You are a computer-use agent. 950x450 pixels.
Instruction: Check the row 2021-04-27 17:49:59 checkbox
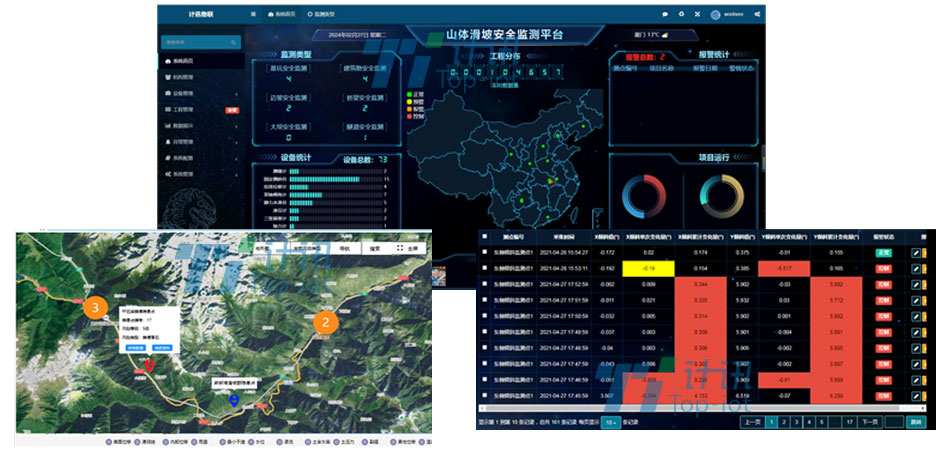coord(483,333)
